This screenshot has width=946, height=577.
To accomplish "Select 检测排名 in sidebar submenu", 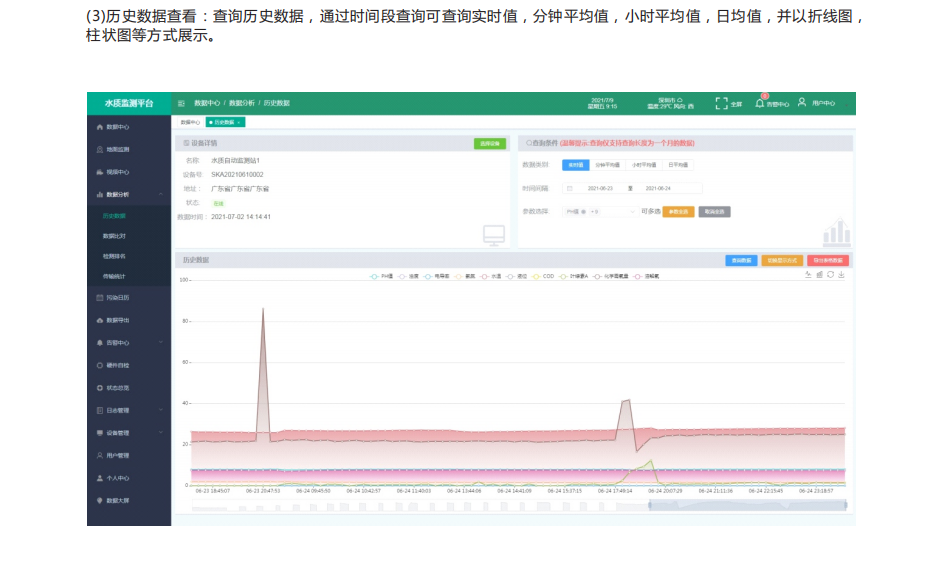I will (114, 257).
